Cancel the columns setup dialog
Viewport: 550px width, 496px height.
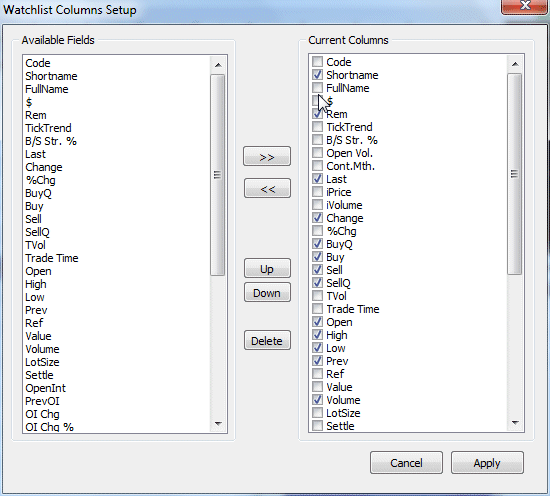(406, 463)
